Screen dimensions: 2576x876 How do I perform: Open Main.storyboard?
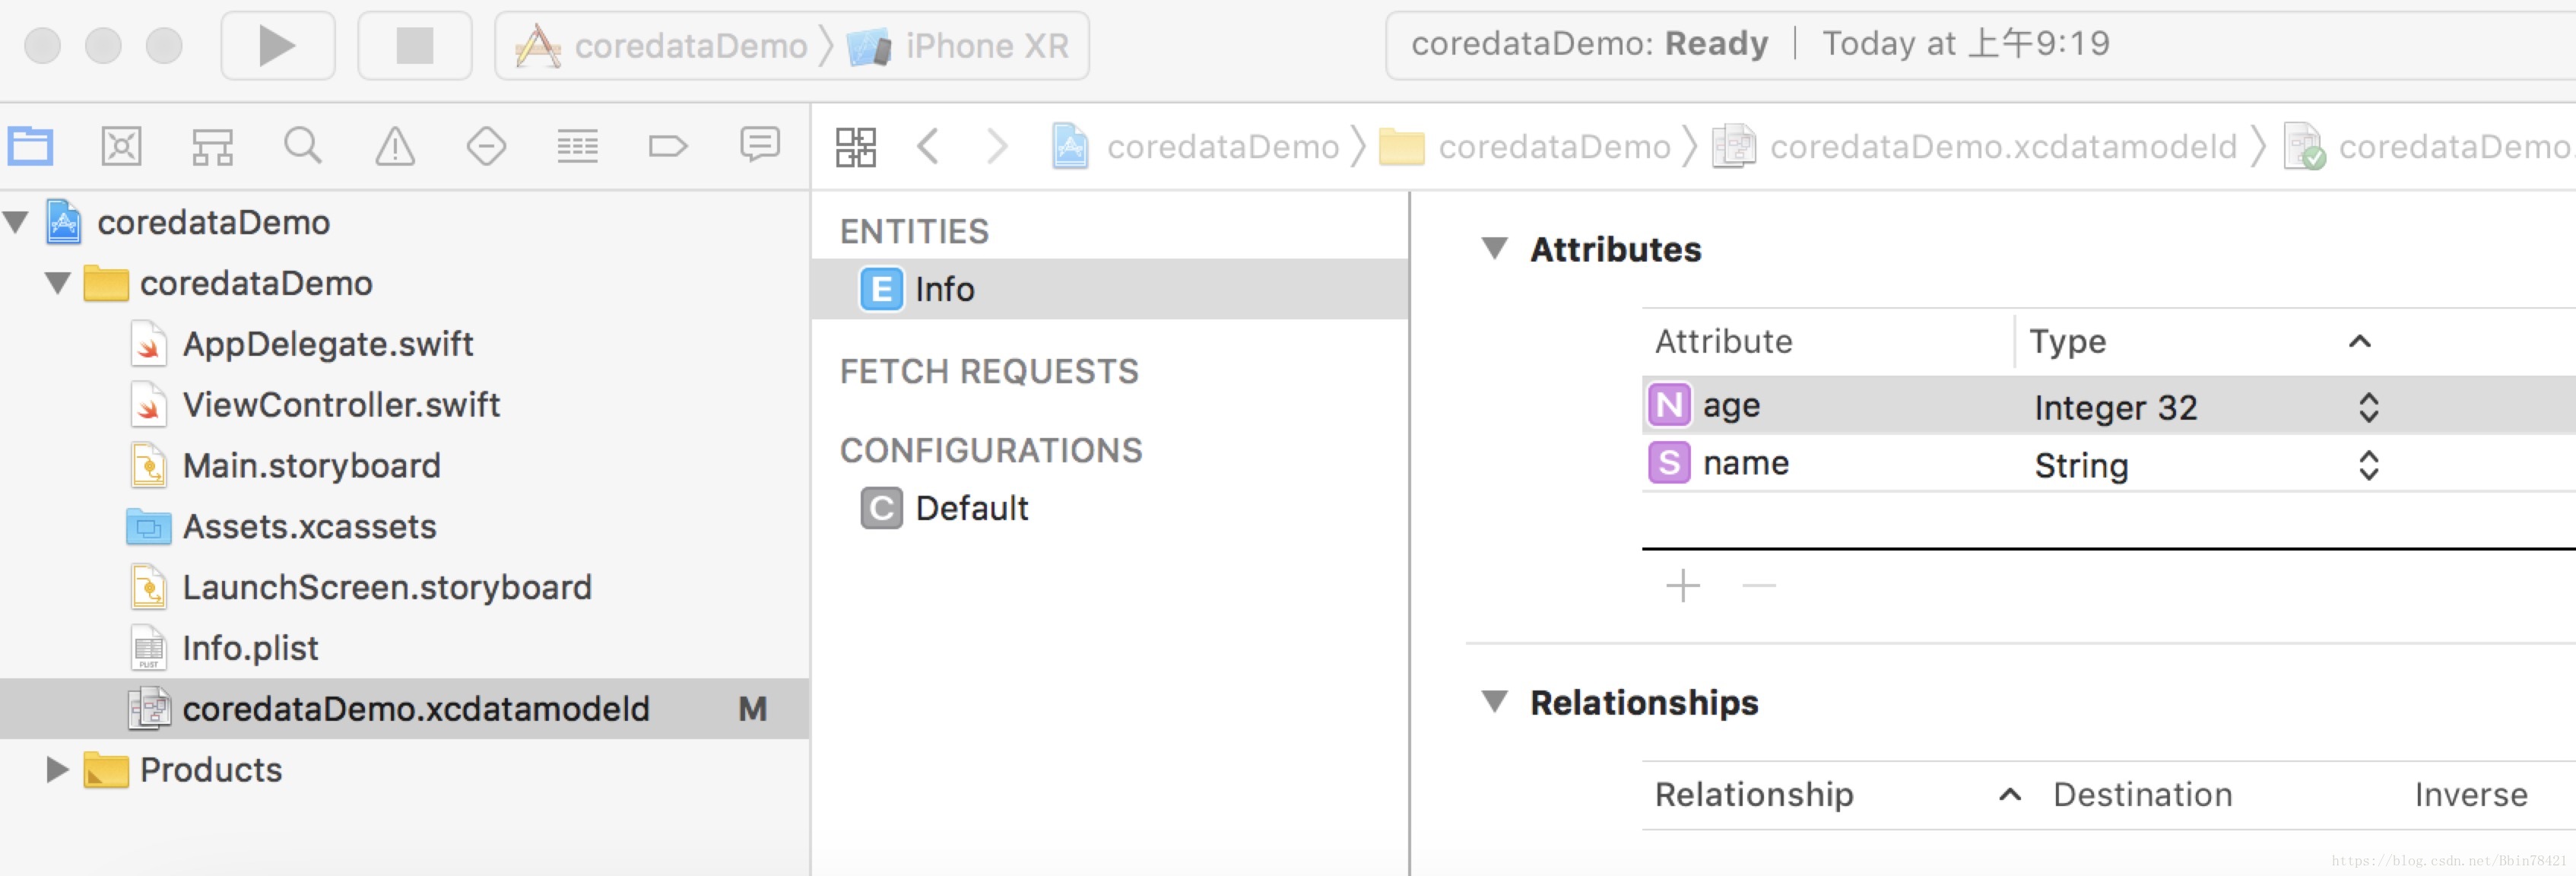tap(285, 466)
